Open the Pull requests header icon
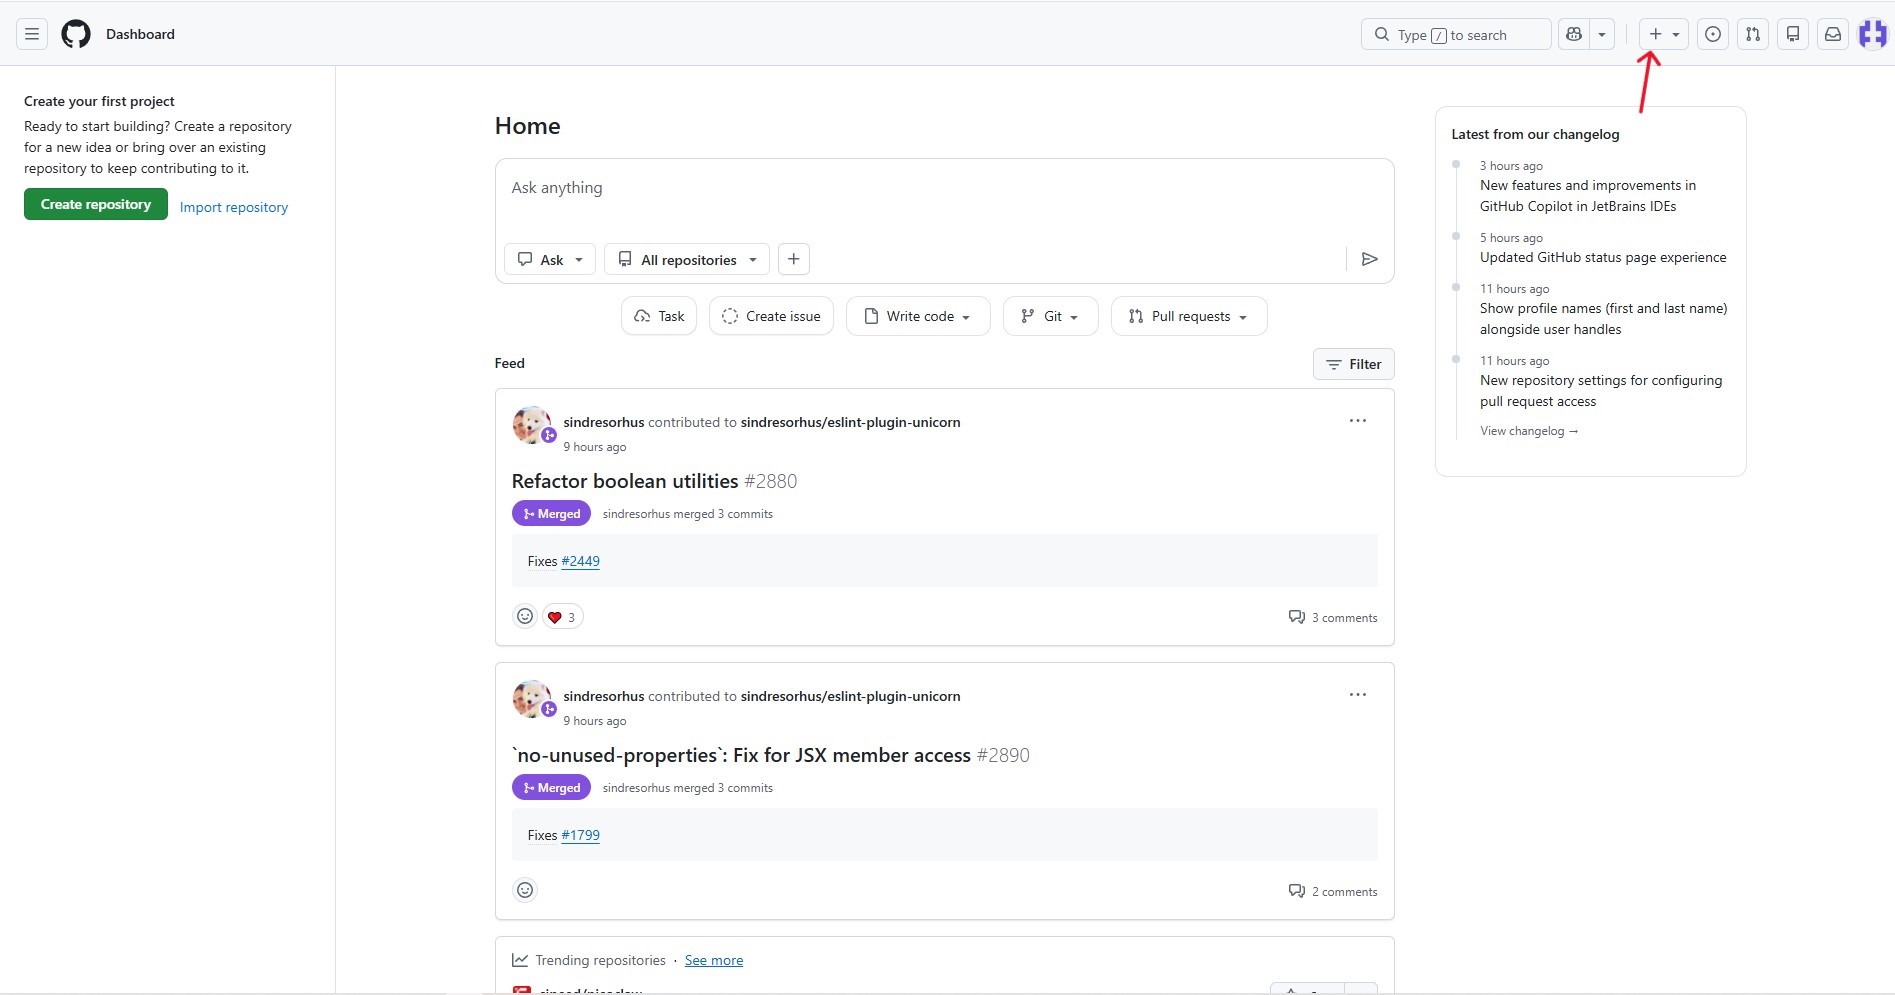Screen dimensions: 1895x995 click(x=1753, y=34)
